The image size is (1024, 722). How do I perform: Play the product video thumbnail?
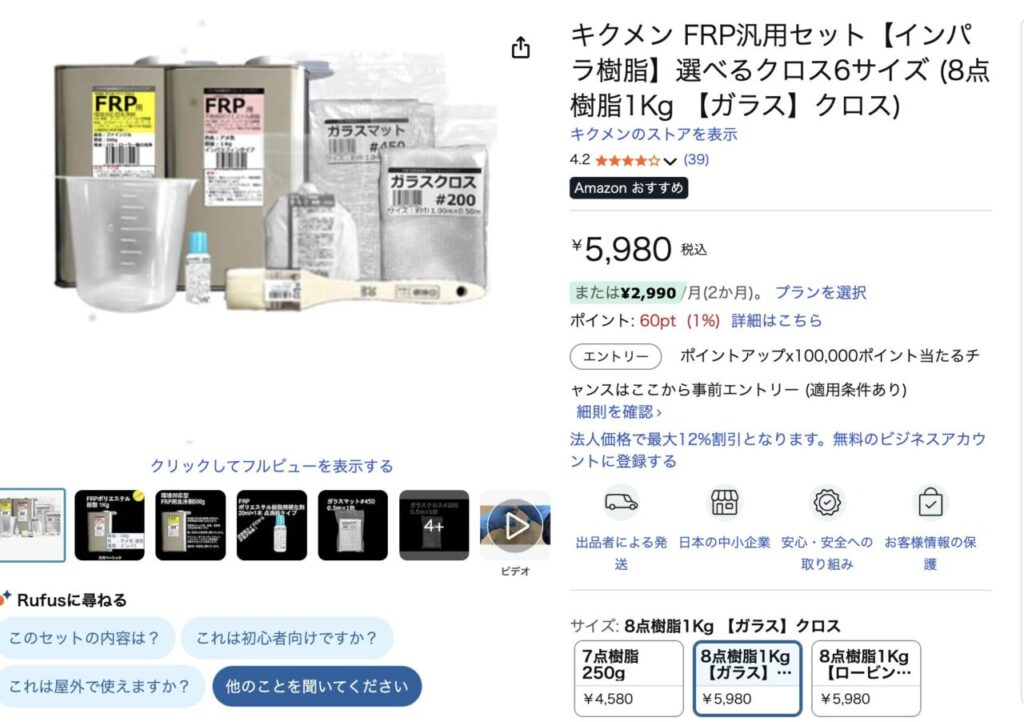click(x=515, y=526)
